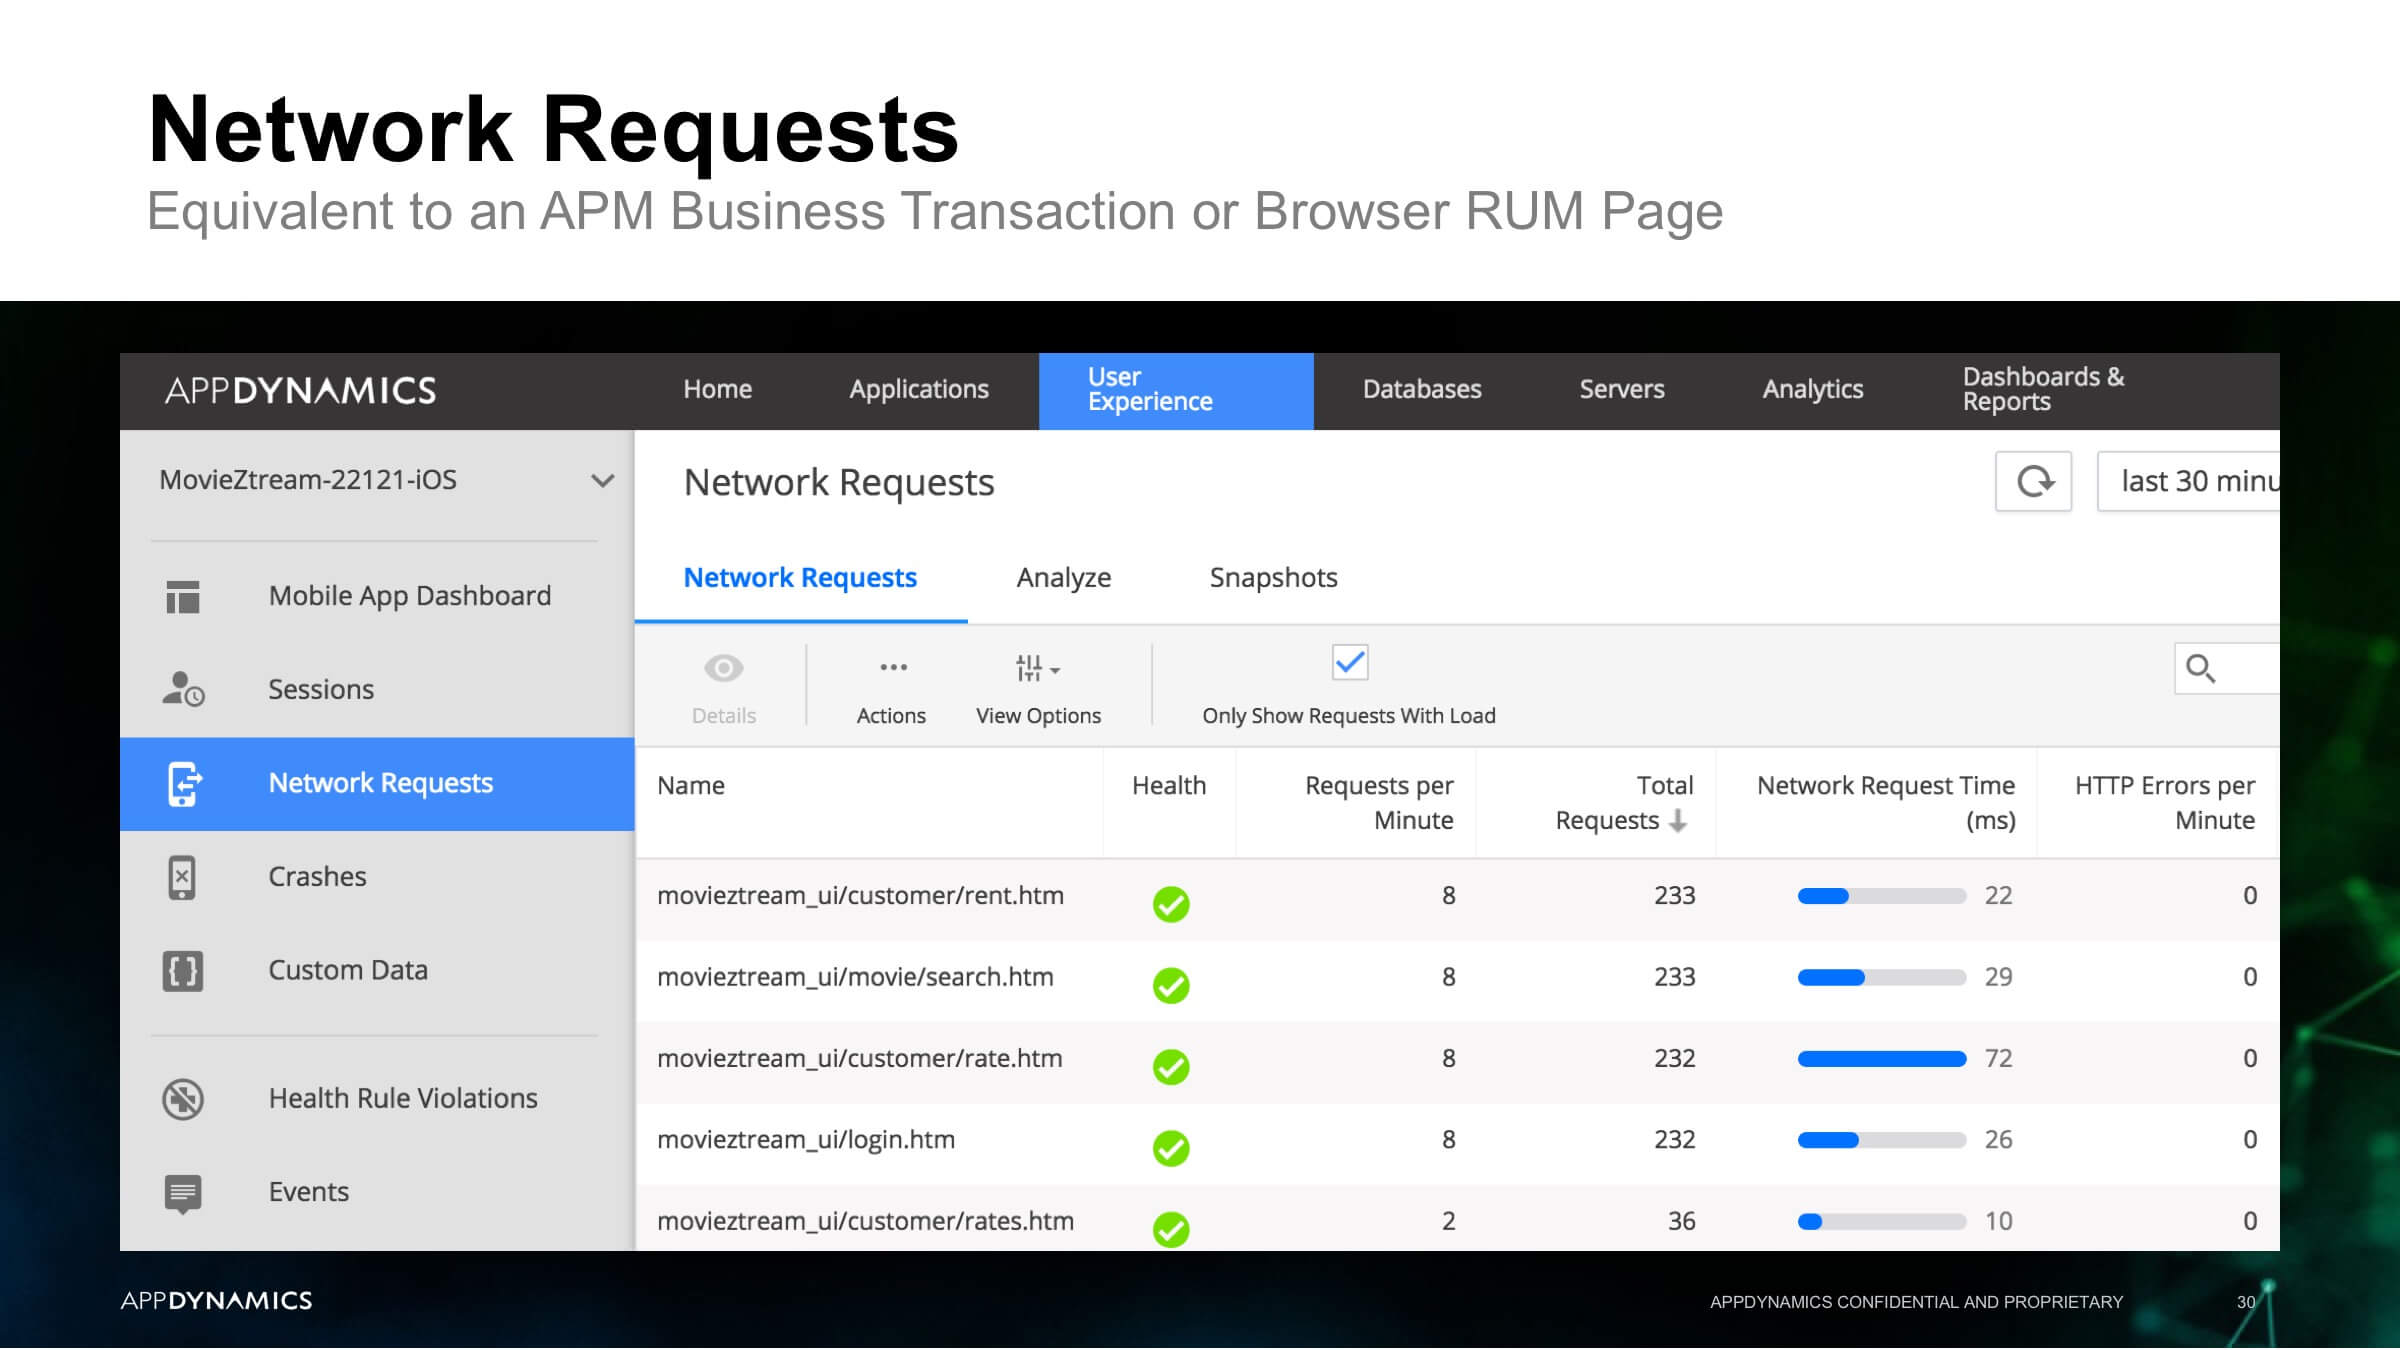Click request time bar for rate.htm
This screenshot has width=2400, height=1350.
pyautogui.click(x=1881, y=1059)
